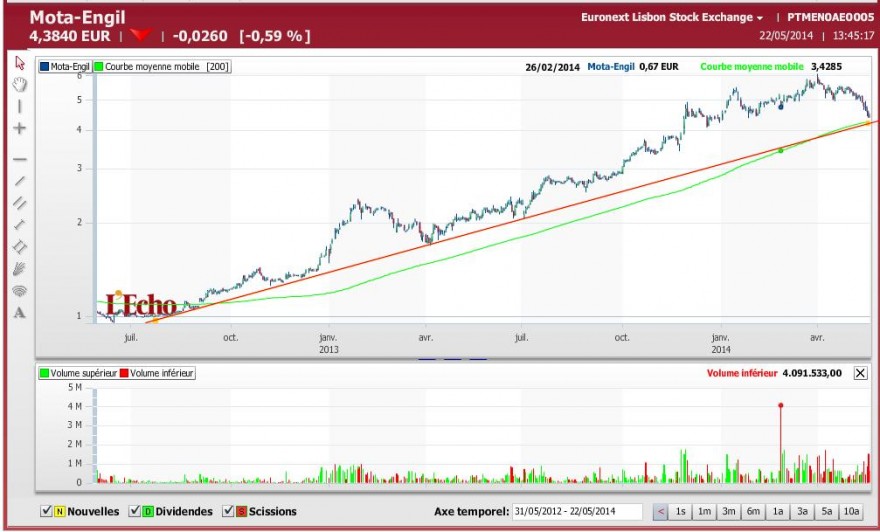Click the 3,4285 moving average value
This screenshot has width=880, height=532.
[x=826, y=67]
